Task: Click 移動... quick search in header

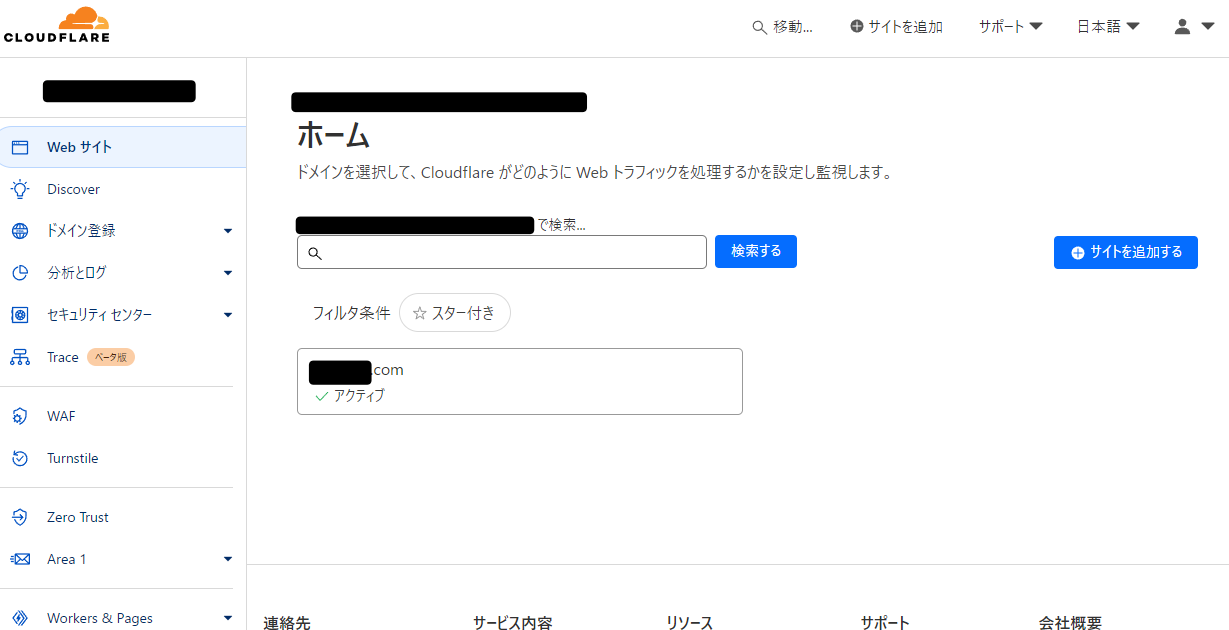Action: pos(782,27)
